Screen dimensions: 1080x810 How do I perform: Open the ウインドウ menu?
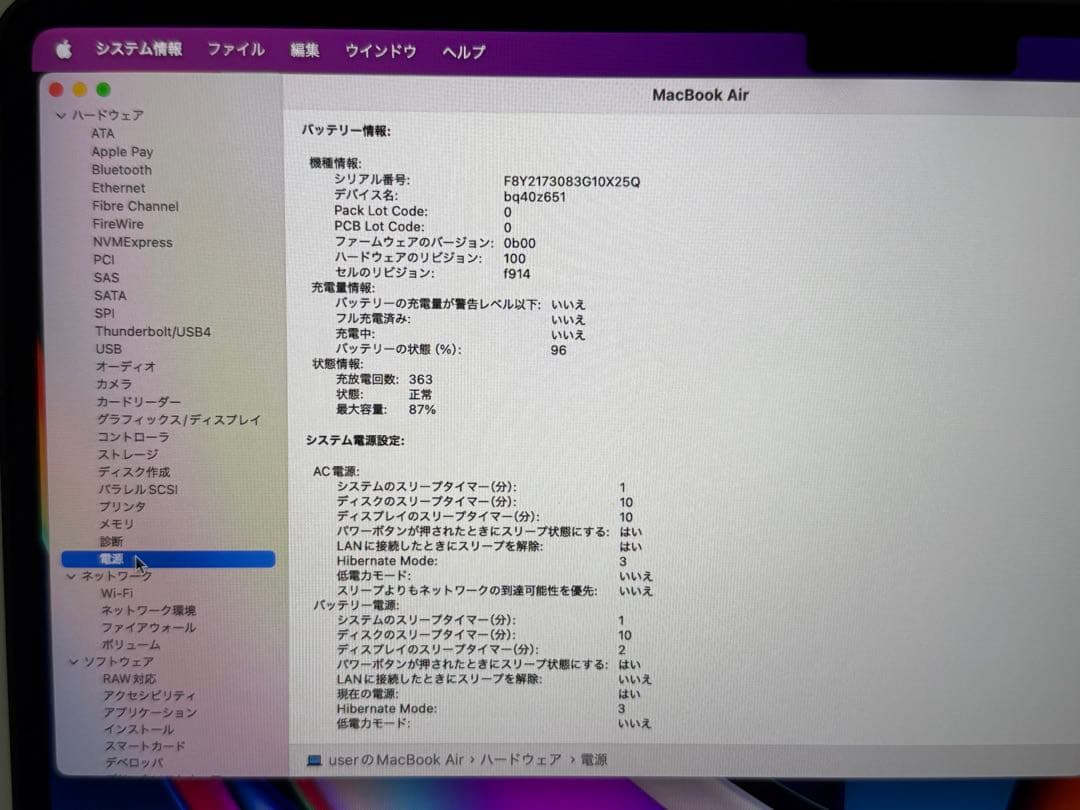pos(380,49)
